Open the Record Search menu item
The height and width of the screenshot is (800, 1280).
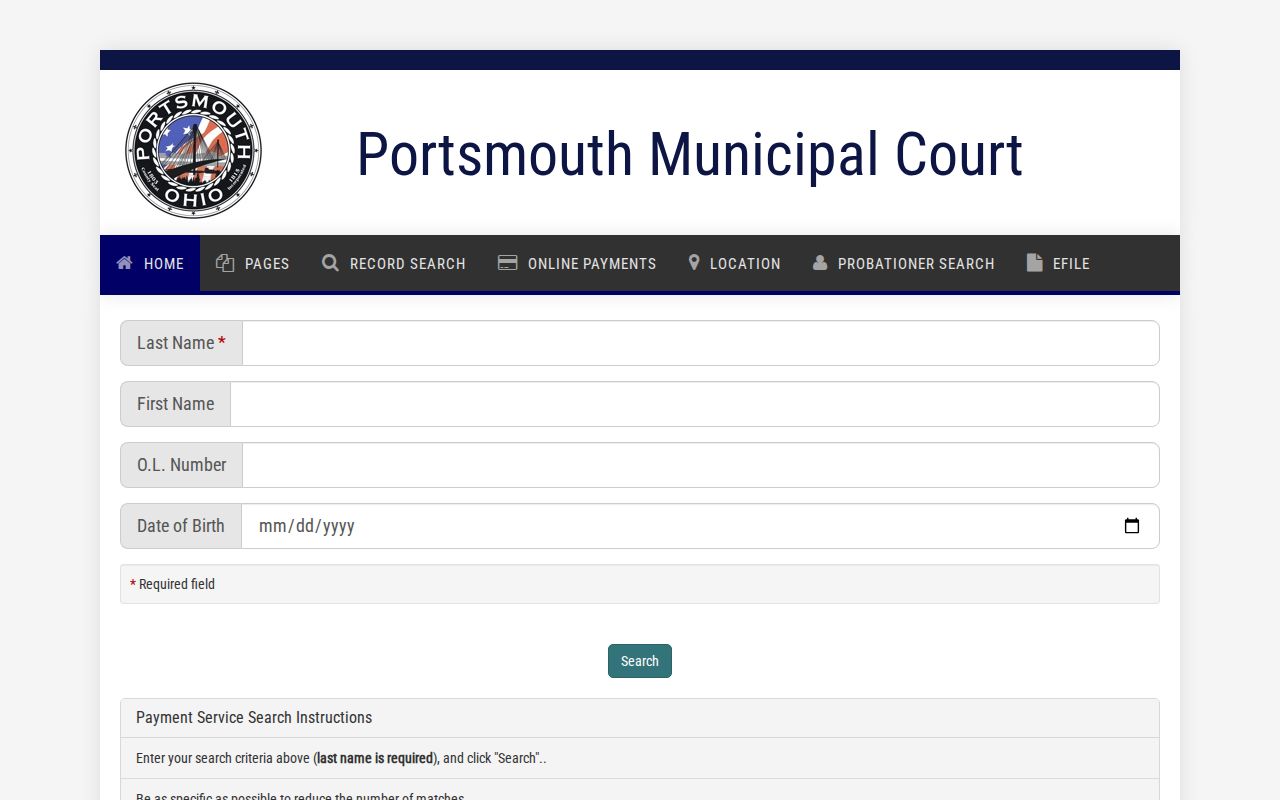tap(394, 263)
